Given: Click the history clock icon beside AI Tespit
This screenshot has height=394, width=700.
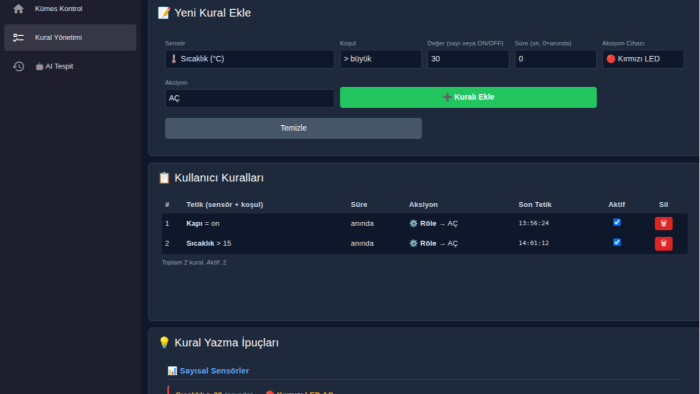Looking at the screenshot, I should click(18, 66).
